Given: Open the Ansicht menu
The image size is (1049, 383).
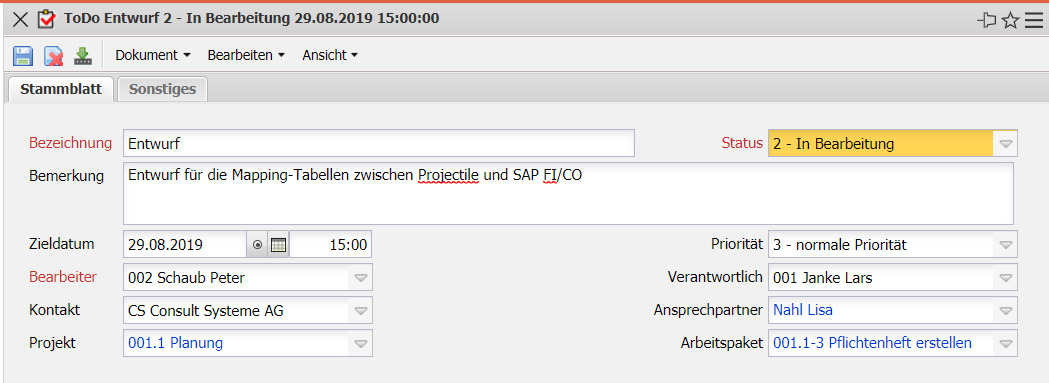Looking at the screenshot, I should point(330,56).
